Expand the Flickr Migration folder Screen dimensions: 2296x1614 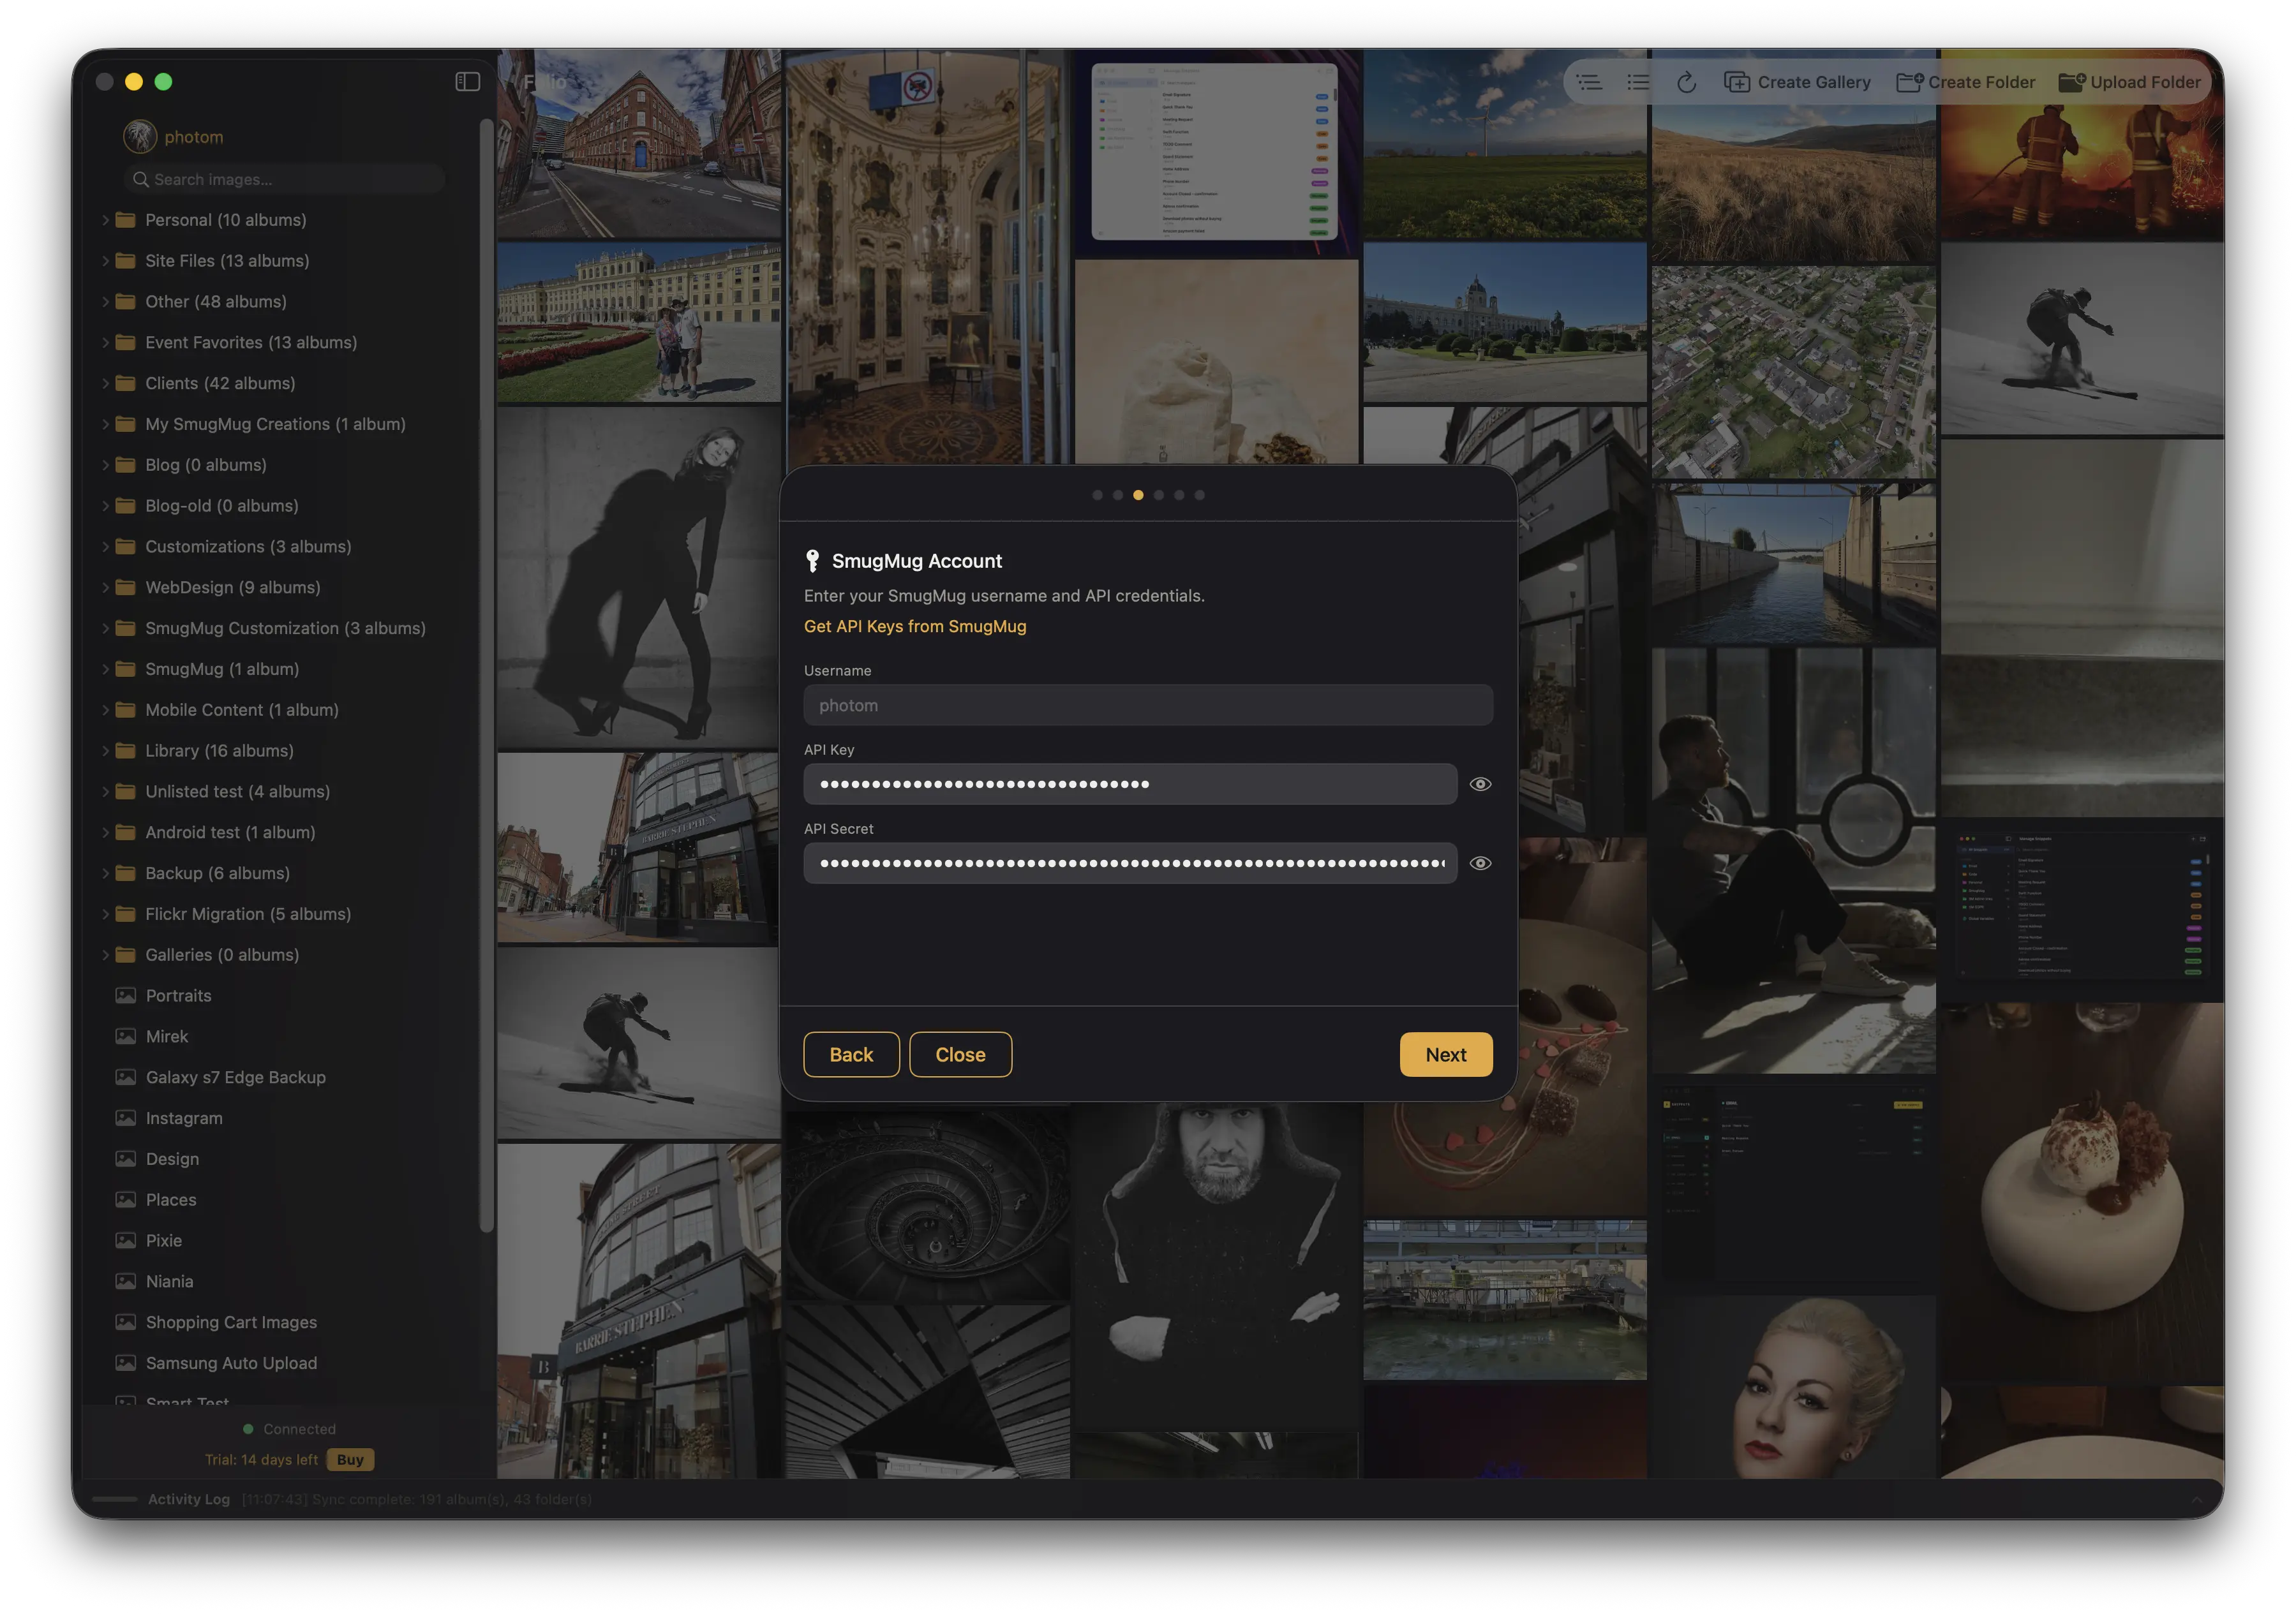[x=105, y=914]
